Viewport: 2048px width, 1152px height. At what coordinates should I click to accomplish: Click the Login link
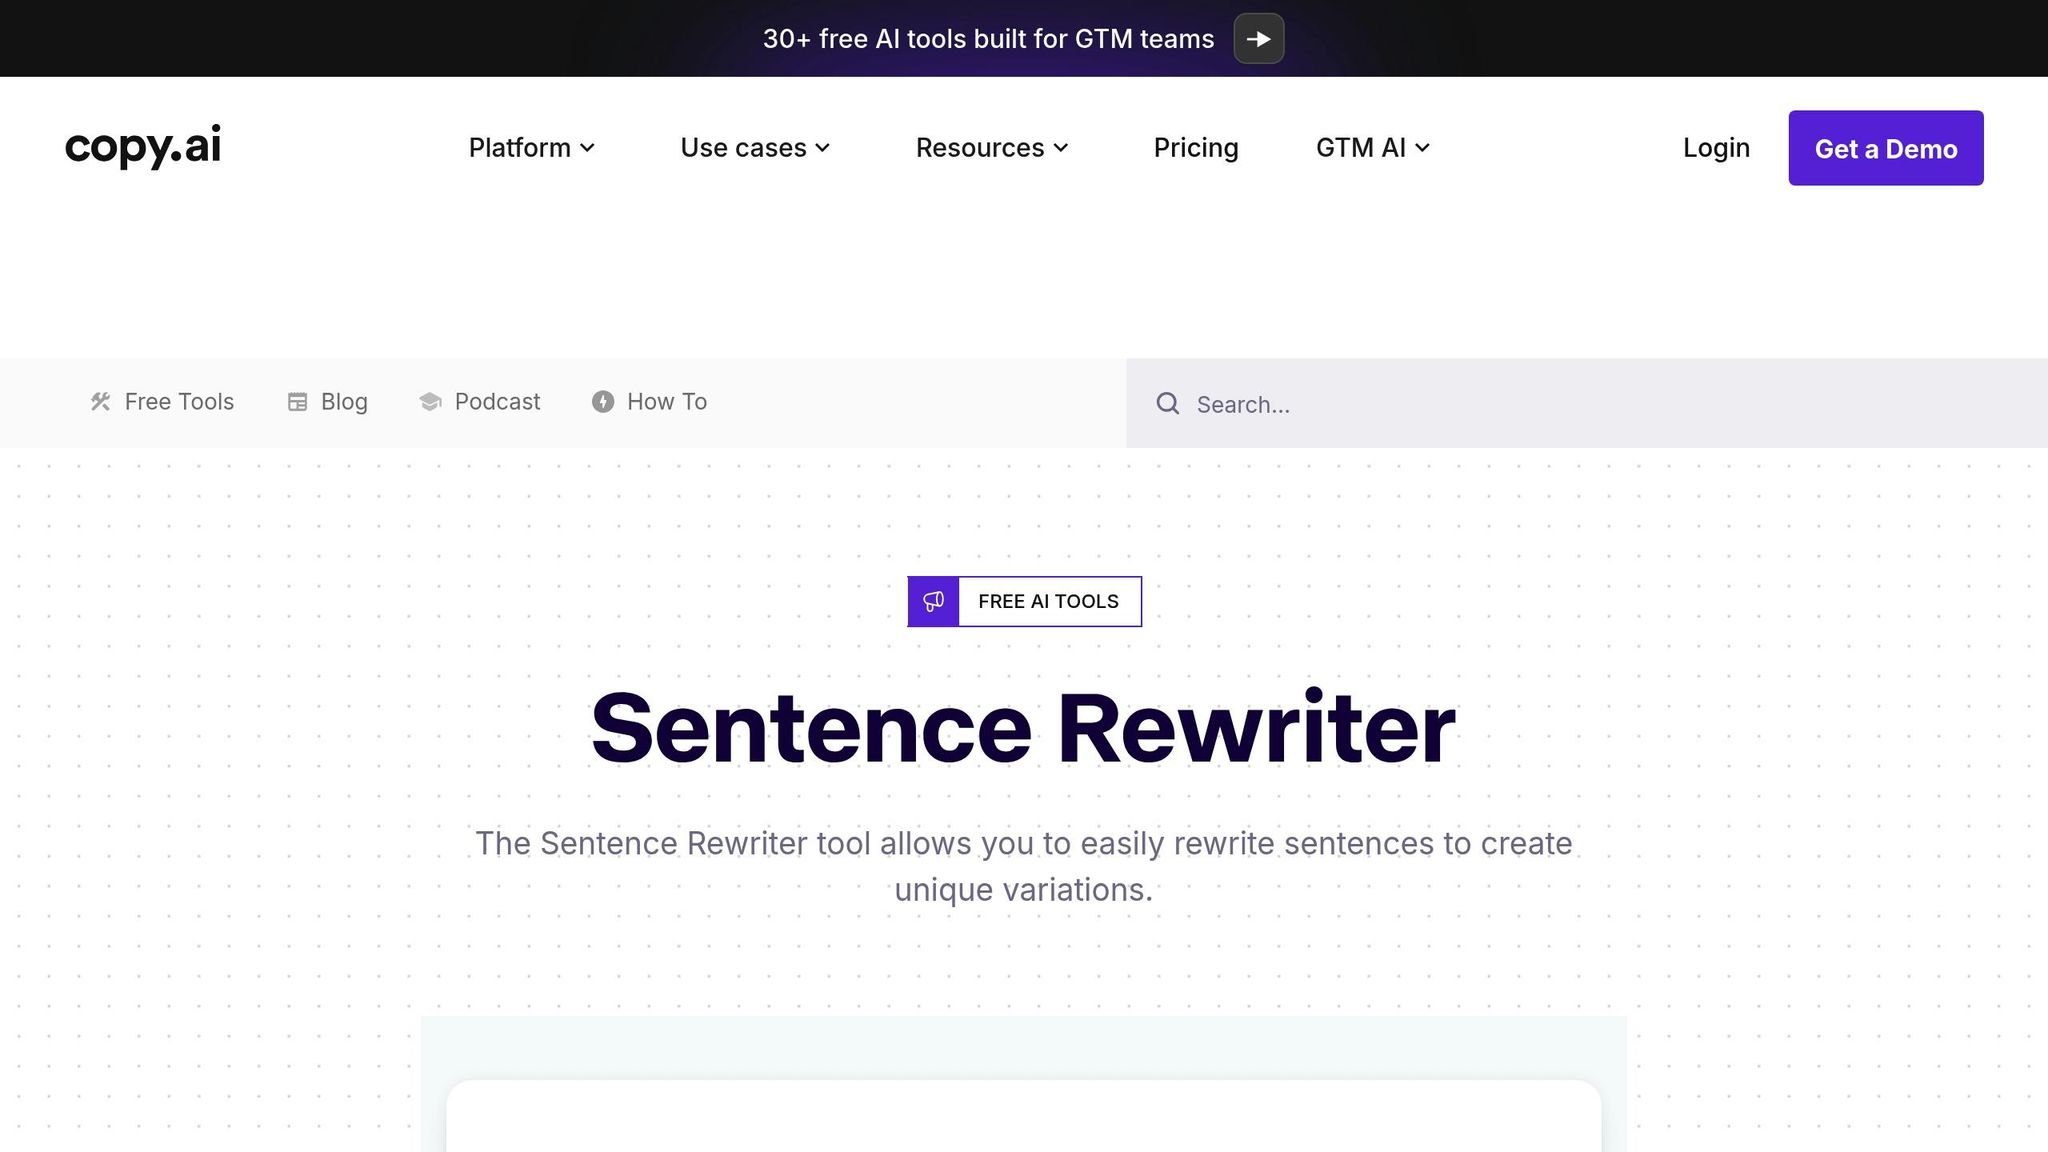point(1716,148)
